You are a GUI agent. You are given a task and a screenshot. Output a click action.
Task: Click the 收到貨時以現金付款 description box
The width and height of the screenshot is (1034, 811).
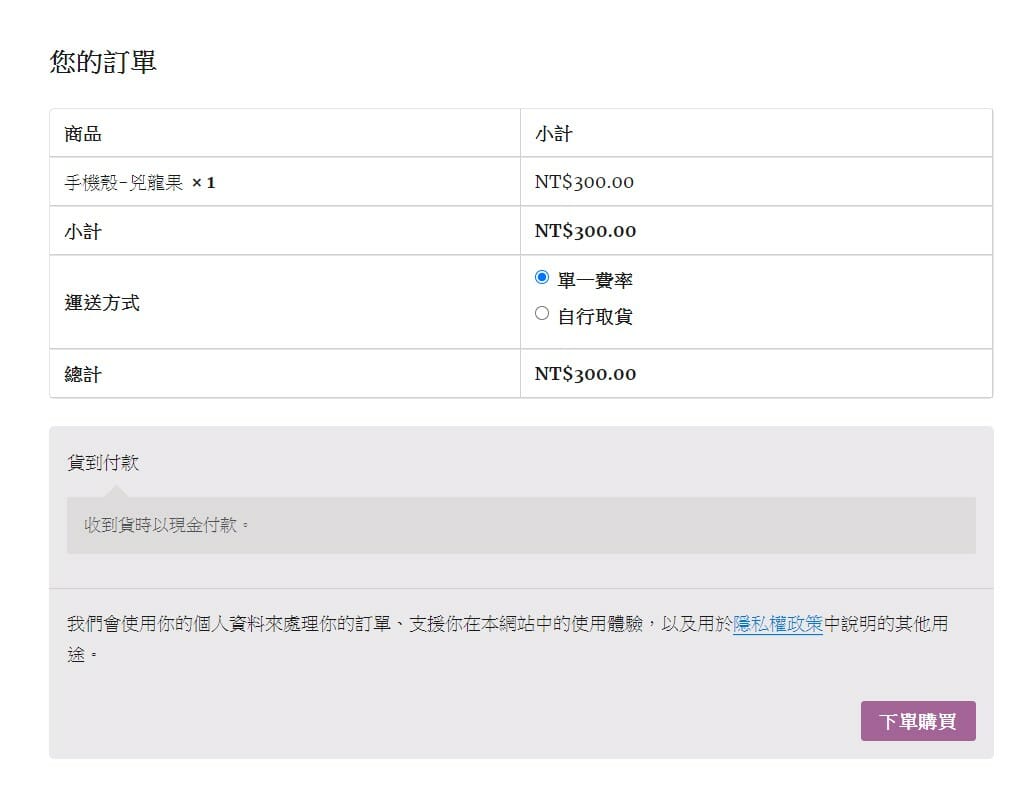tap(520, 525)
